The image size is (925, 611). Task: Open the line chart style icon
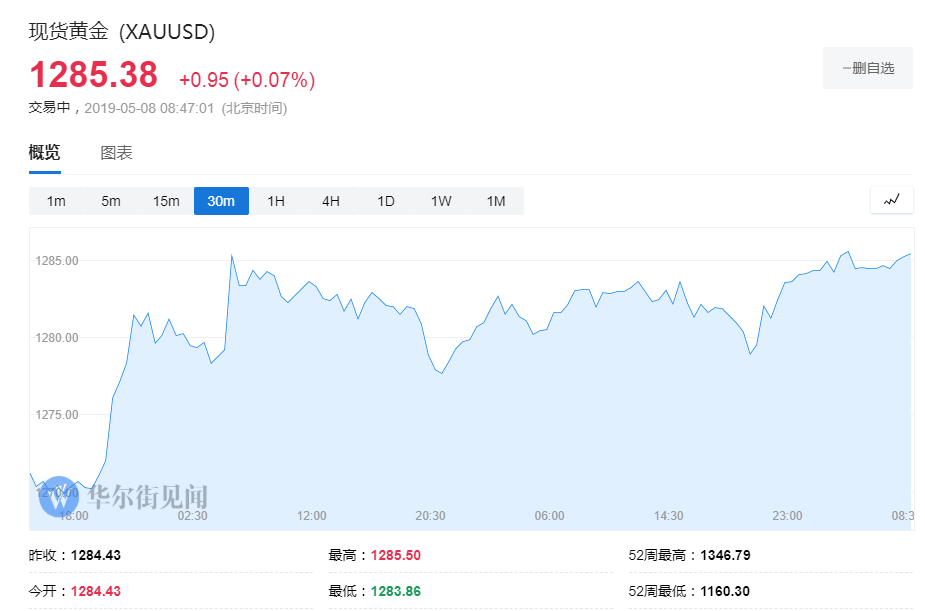(890, 200)
